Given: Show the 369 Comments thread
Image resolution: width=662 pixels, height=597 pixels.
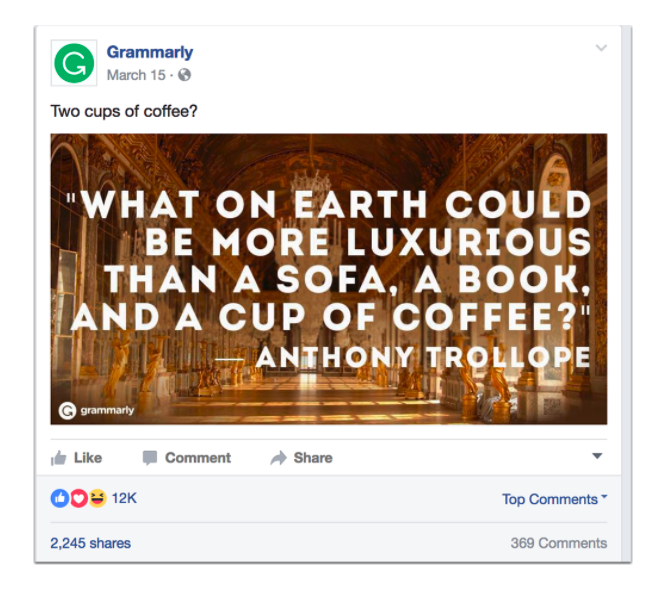Looking at the screenshot, I should tap(558, 543).
